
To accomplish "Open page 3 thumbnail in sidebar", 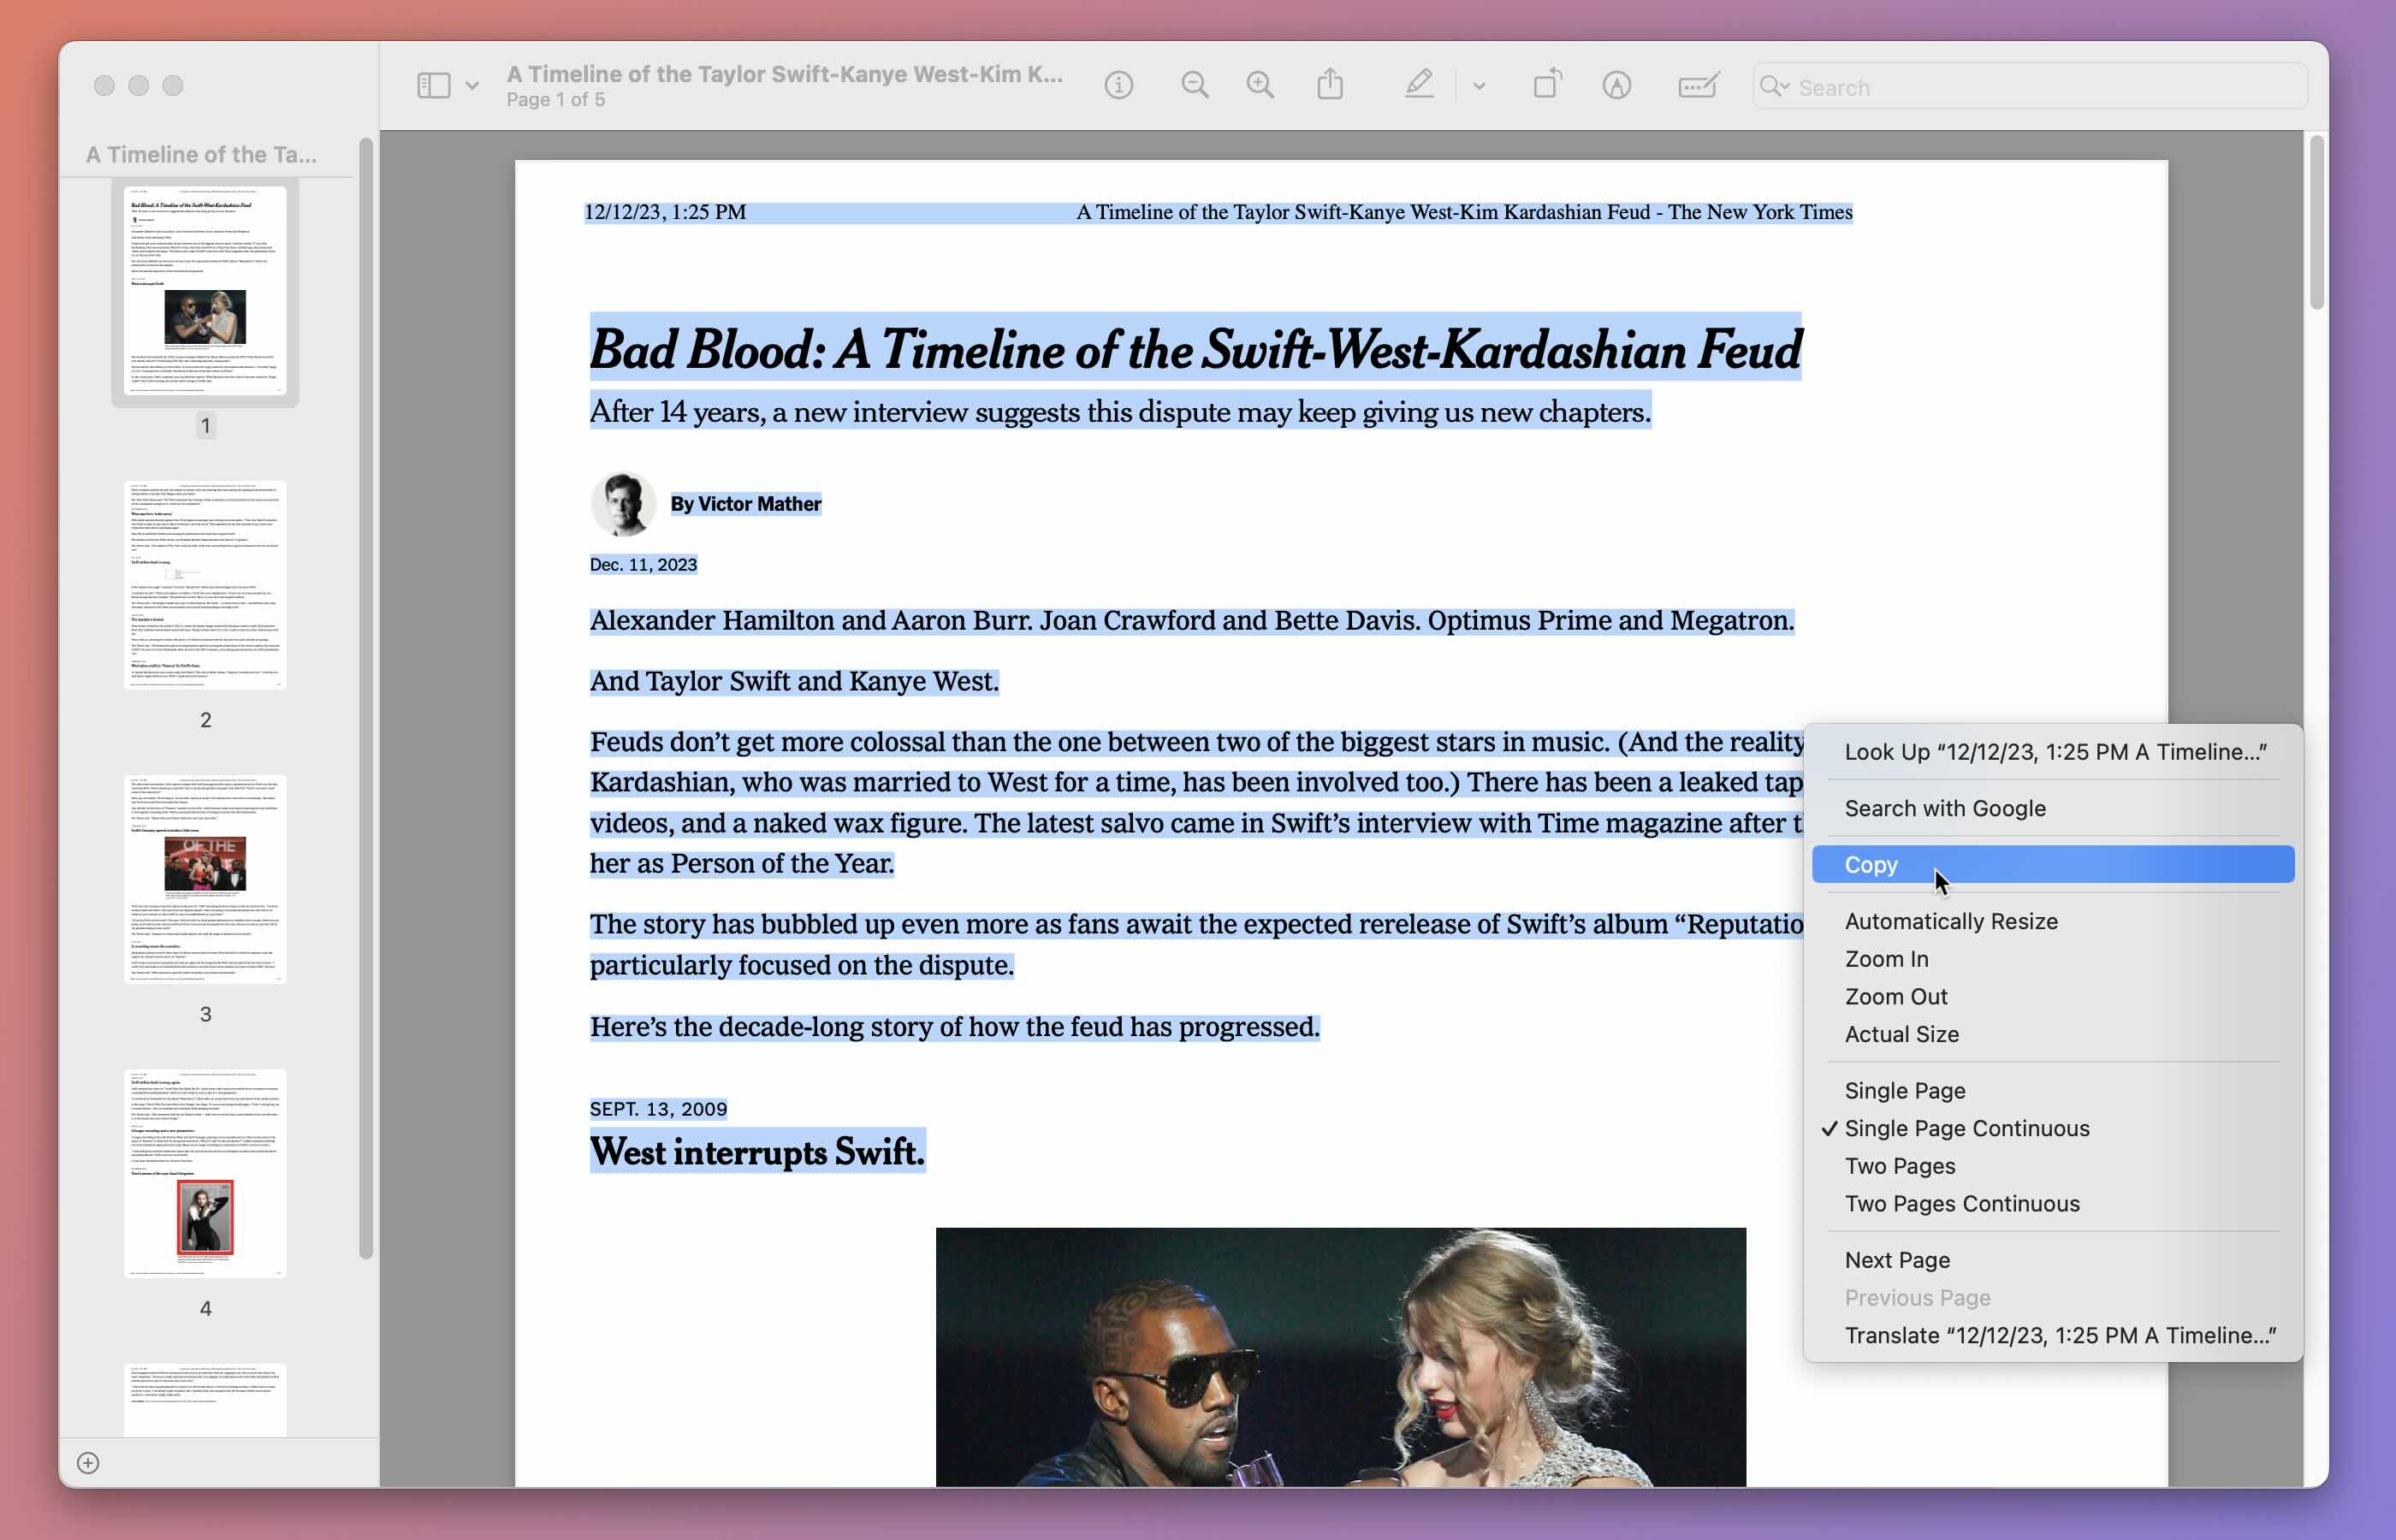I will tap(205, 879).
